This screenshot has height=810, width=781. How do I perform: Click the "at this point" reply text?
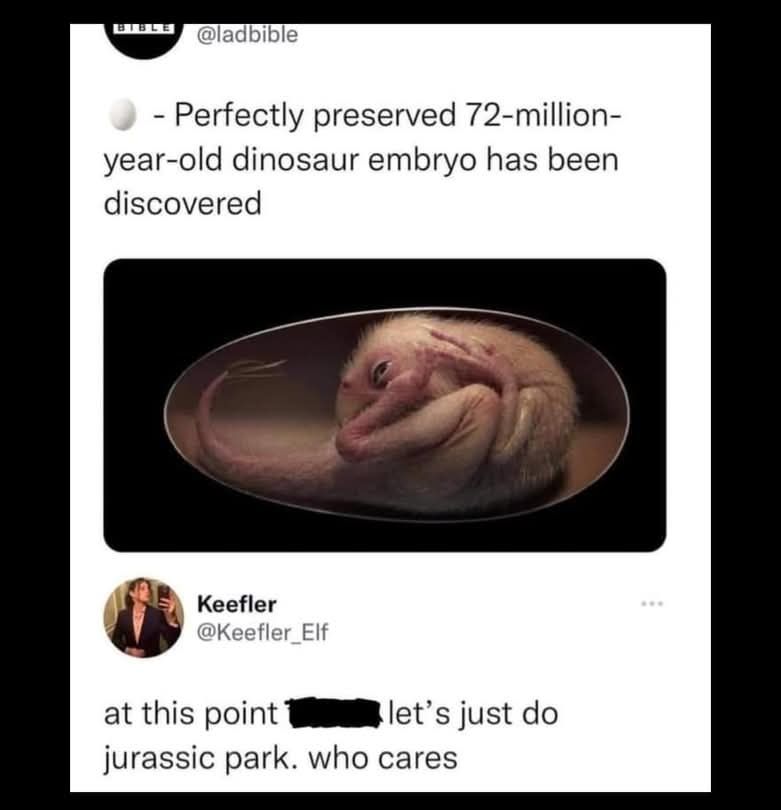(x=191, y=715)
